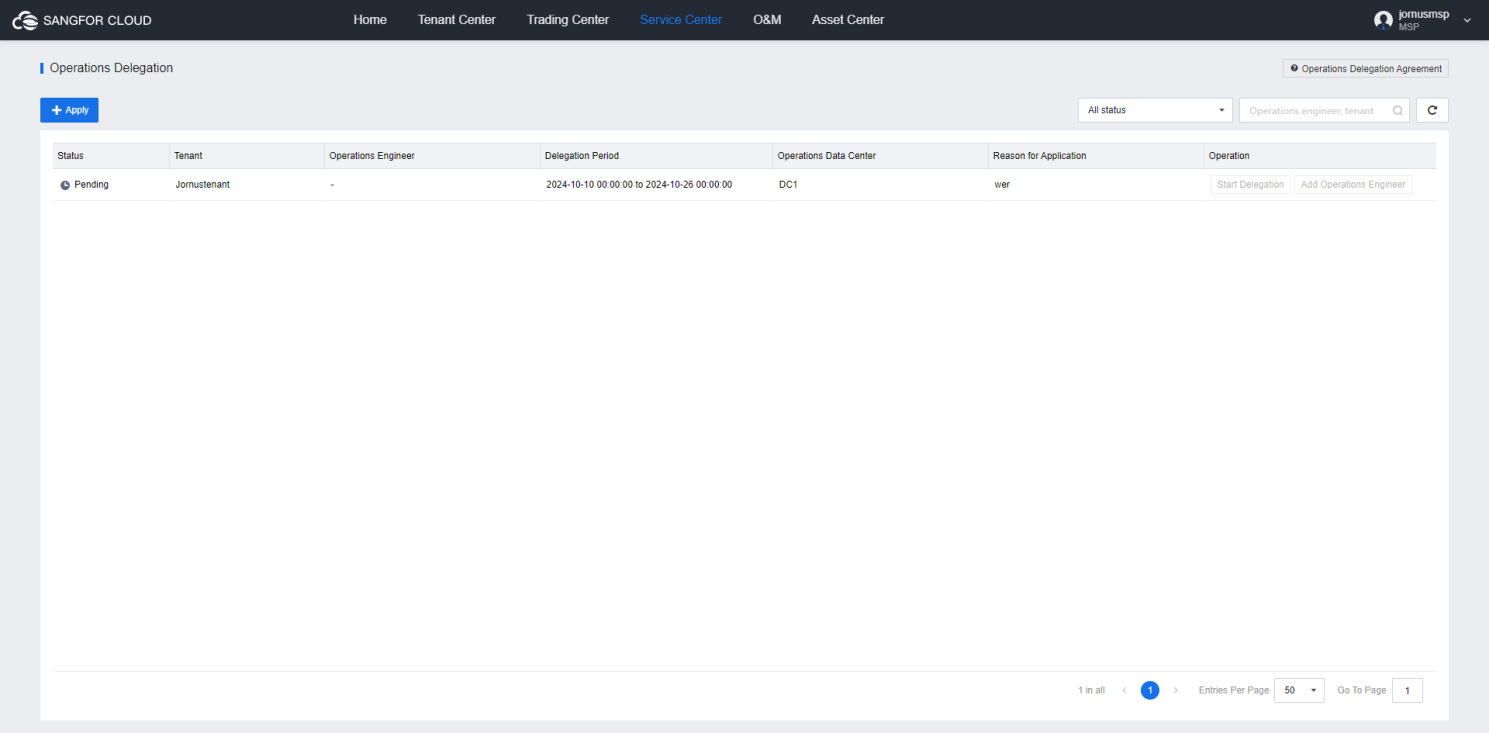Click the refresh icon button
The image size is (1489, 733).
tap(1432, 110)
